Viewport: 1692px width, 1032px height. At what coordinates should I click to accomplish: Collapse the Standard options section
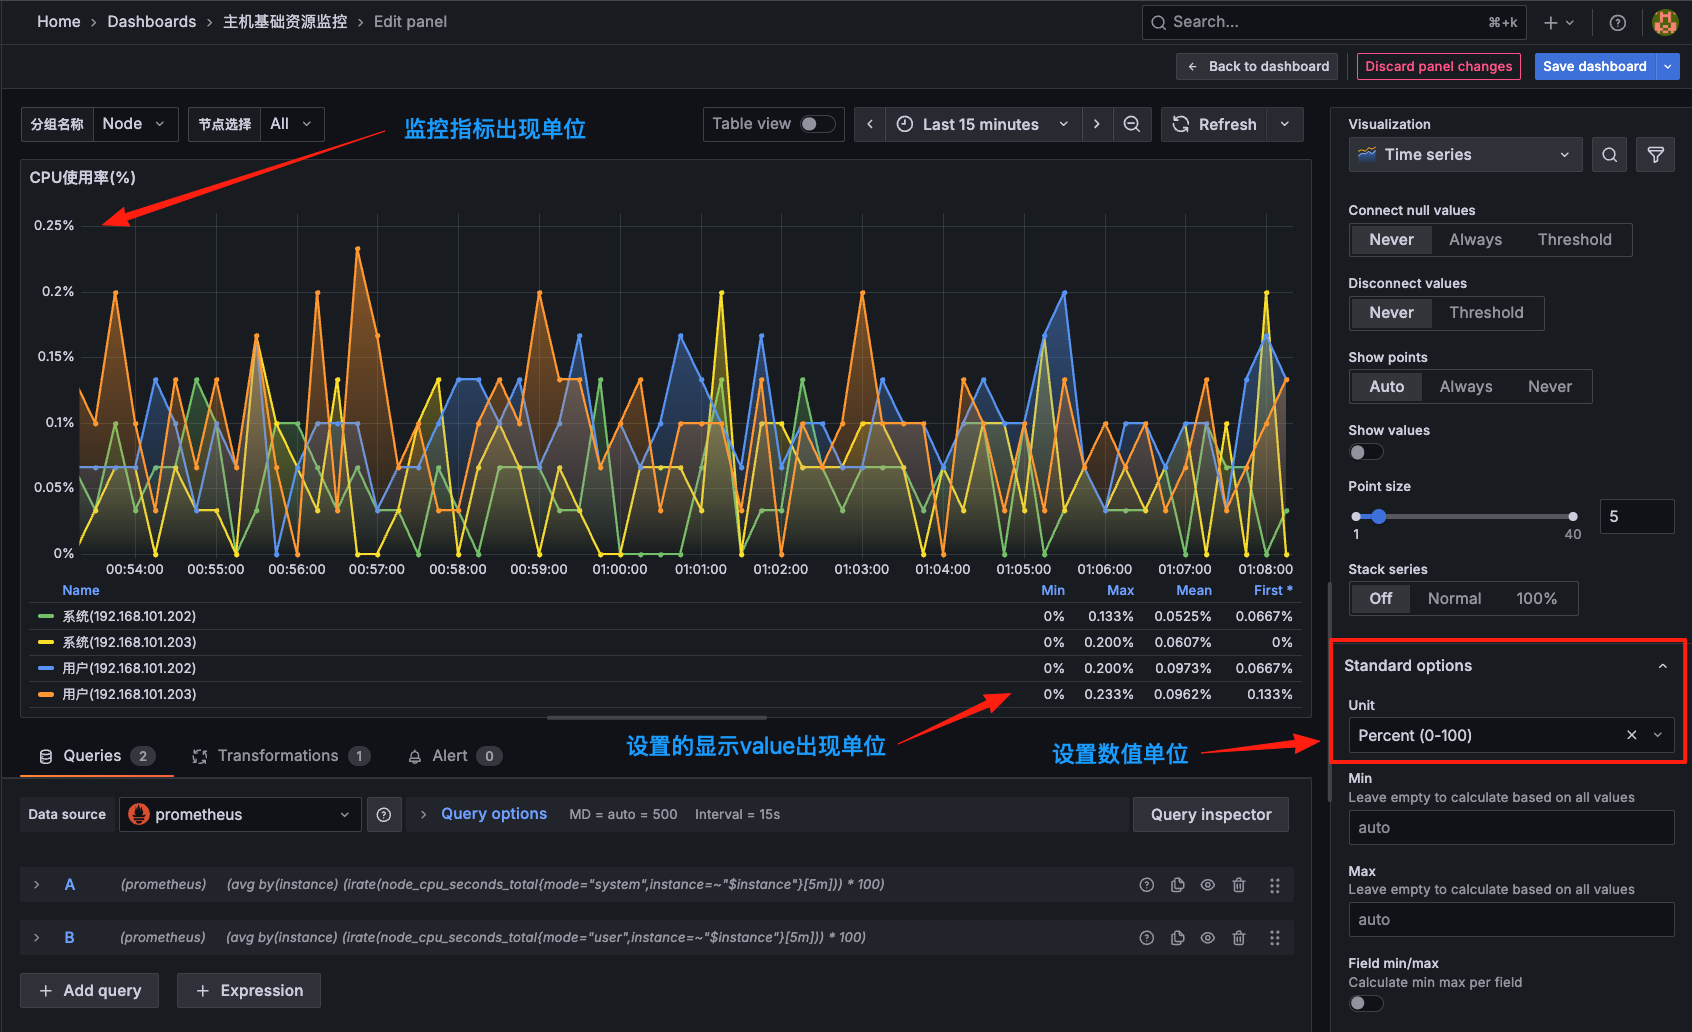click(x=1662, y=665)
